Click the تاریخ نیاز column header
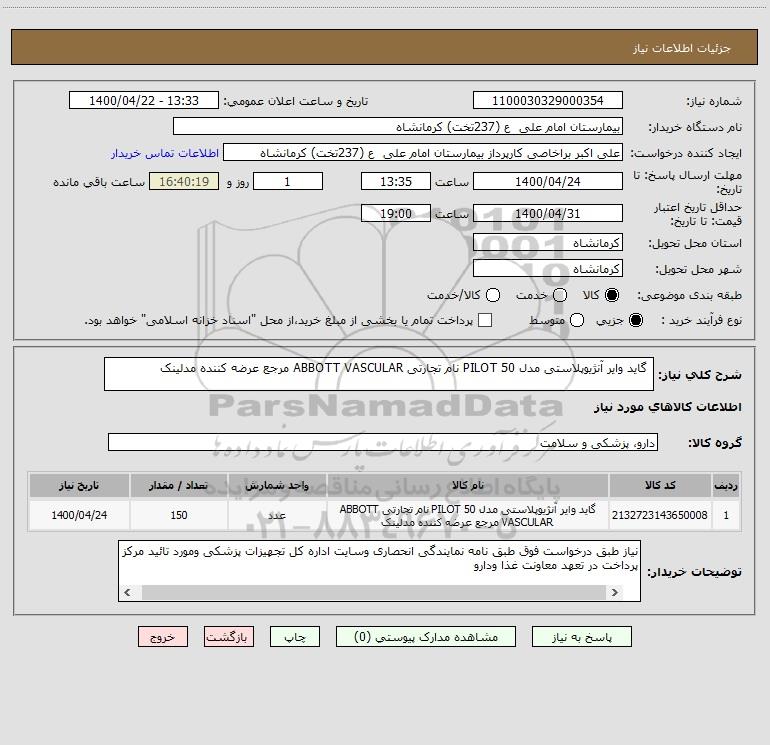This screenshot has width=770, height=745. [79, 486]
